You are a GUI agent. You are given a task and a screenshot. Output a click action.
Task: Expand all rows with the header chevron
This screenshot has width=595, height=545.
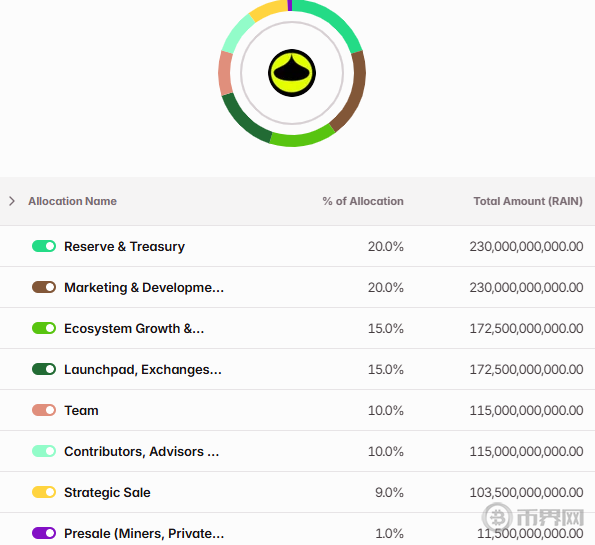[12, 201]
